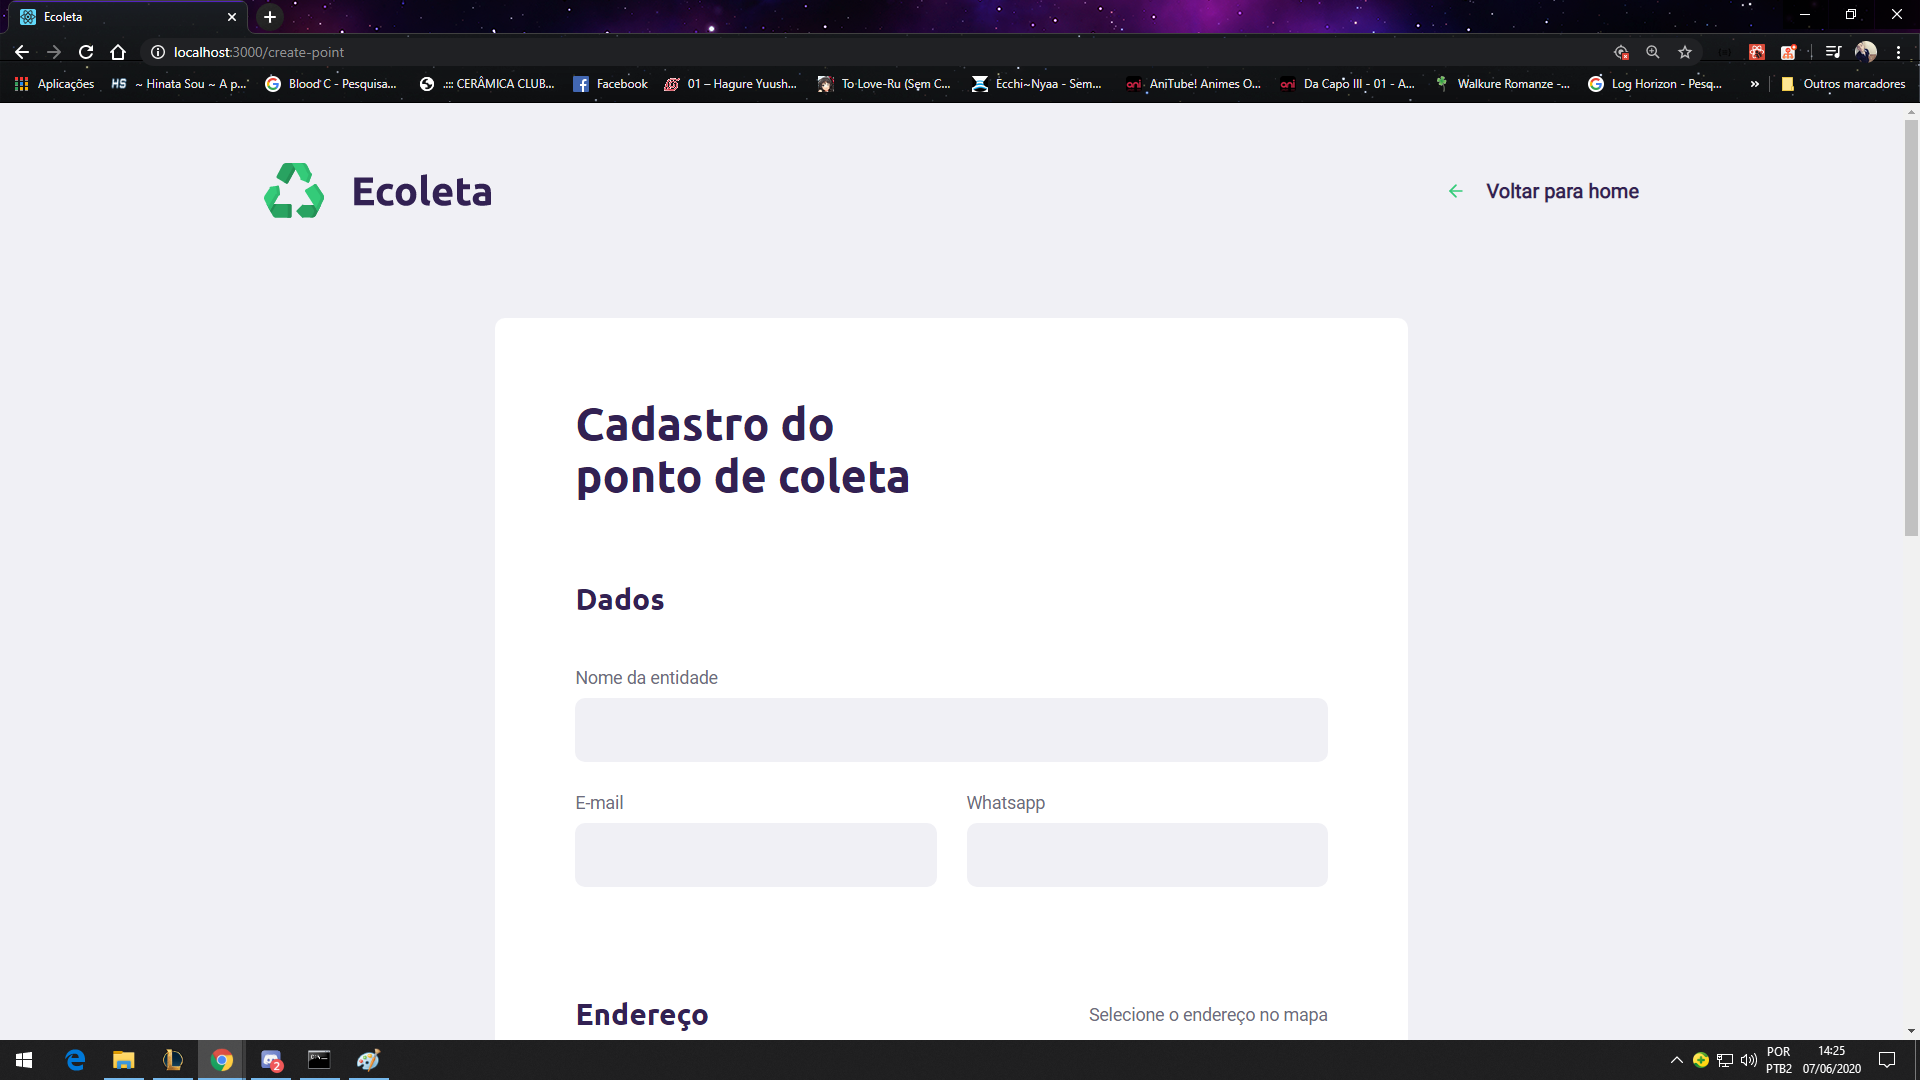Open a new browser tab
Image resolution: width=1920 pixels, height=1080 pixels.
pos(269,16)
